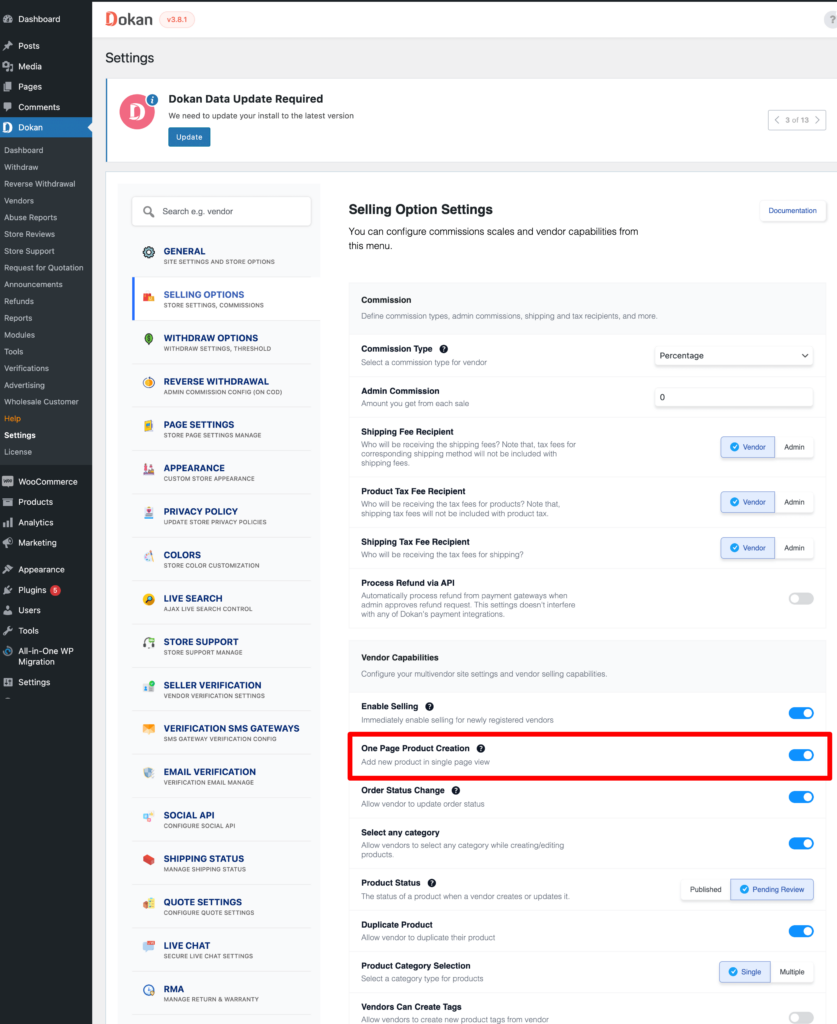The height and width of the screenshot is (1024, 837).
Task: Open Products admin menu
Action: 46,502
